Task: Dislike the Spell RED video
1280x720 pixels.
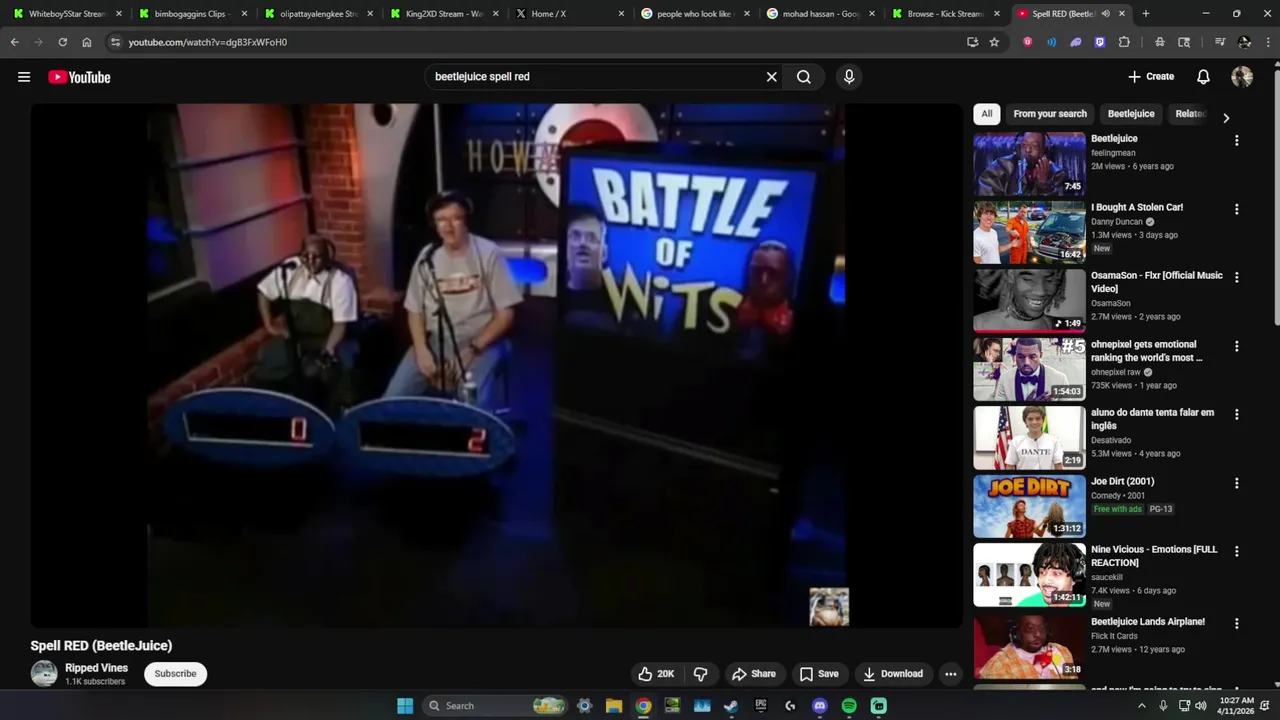Action: pos(701,674)
